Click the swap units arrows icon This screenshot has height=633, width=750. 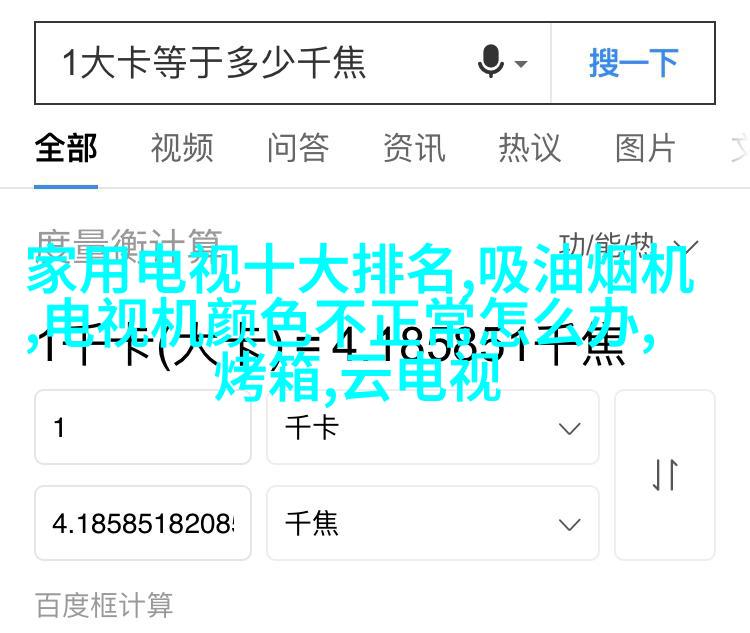coord(665,475)
